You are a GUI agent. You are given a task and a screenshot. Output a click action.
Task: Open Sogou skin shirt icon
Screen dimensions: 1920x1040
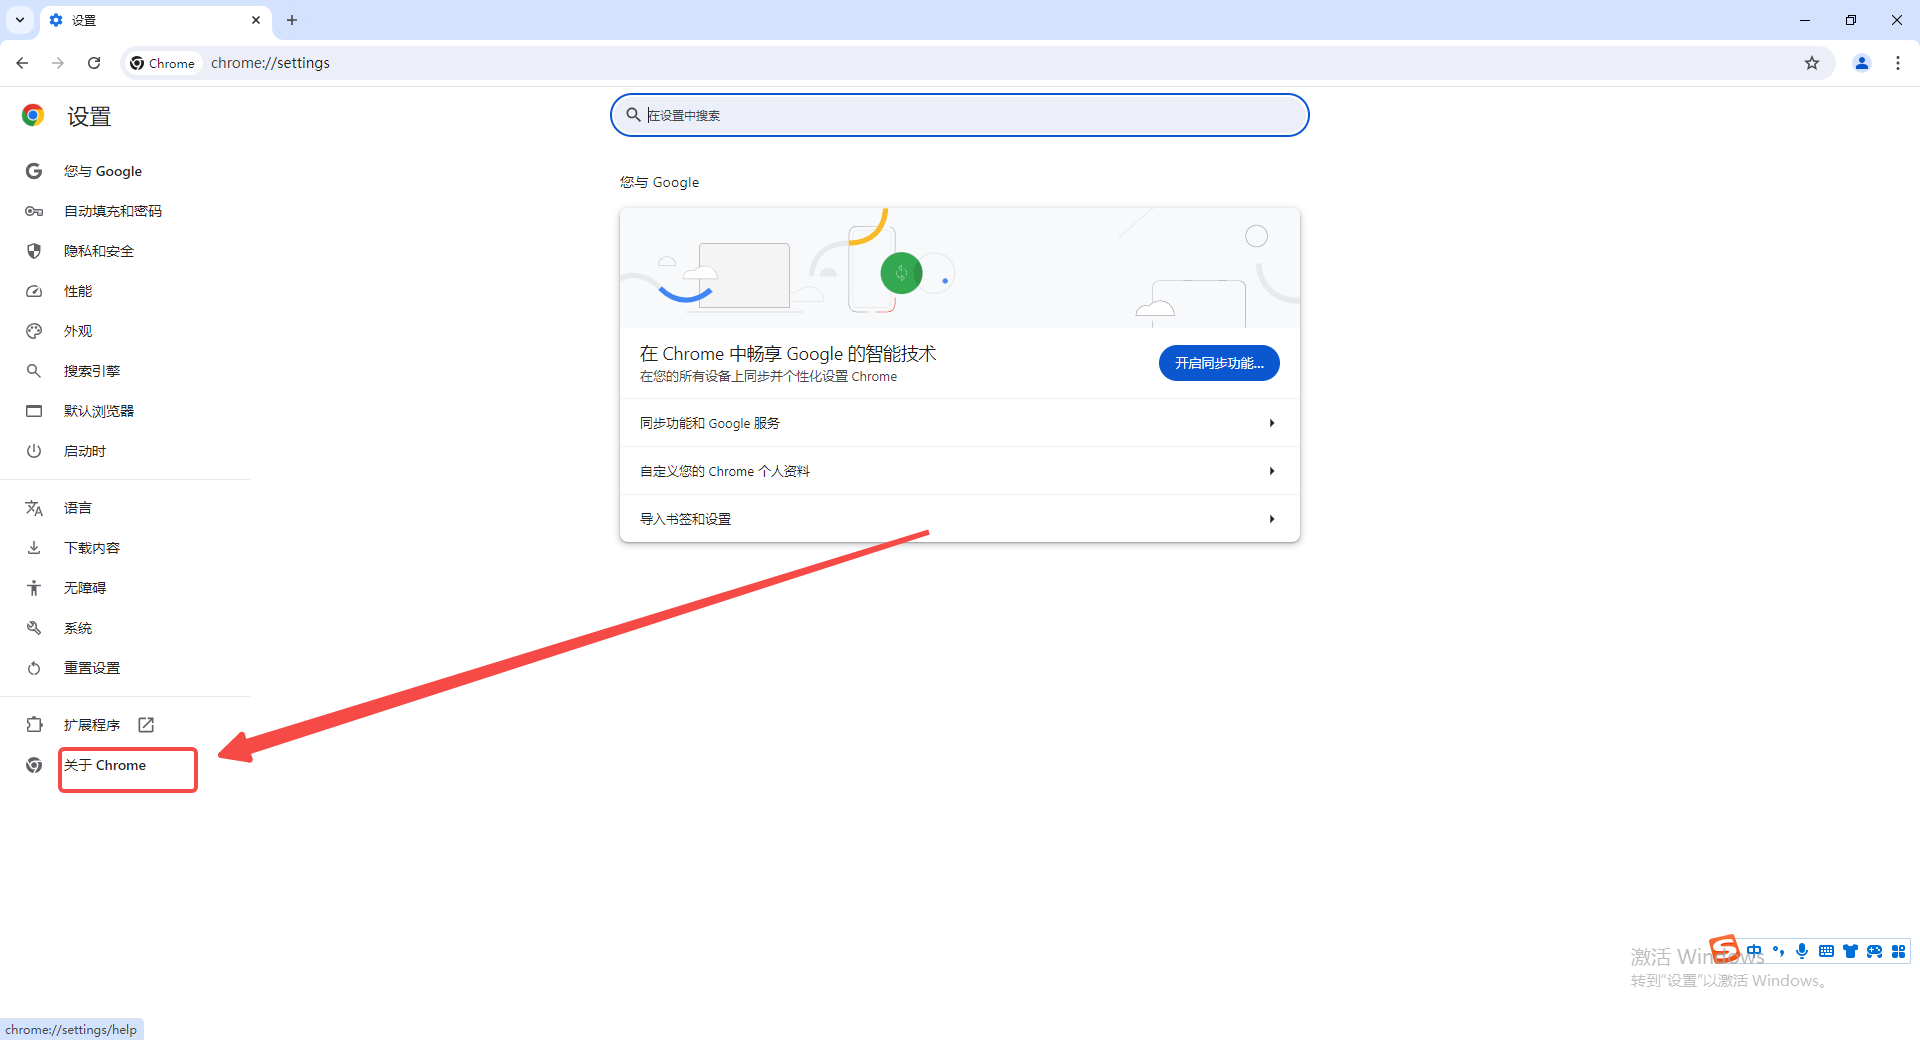coord(1850,951)
